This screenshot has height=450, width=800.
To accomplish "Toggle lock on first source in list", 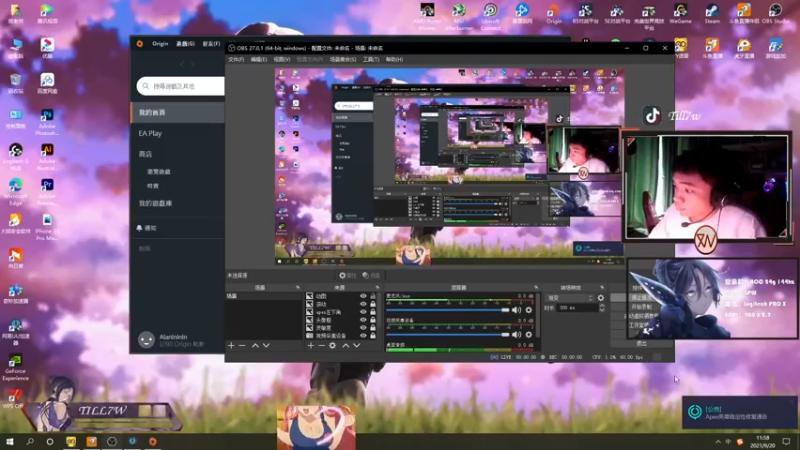I will pos(373,296).
